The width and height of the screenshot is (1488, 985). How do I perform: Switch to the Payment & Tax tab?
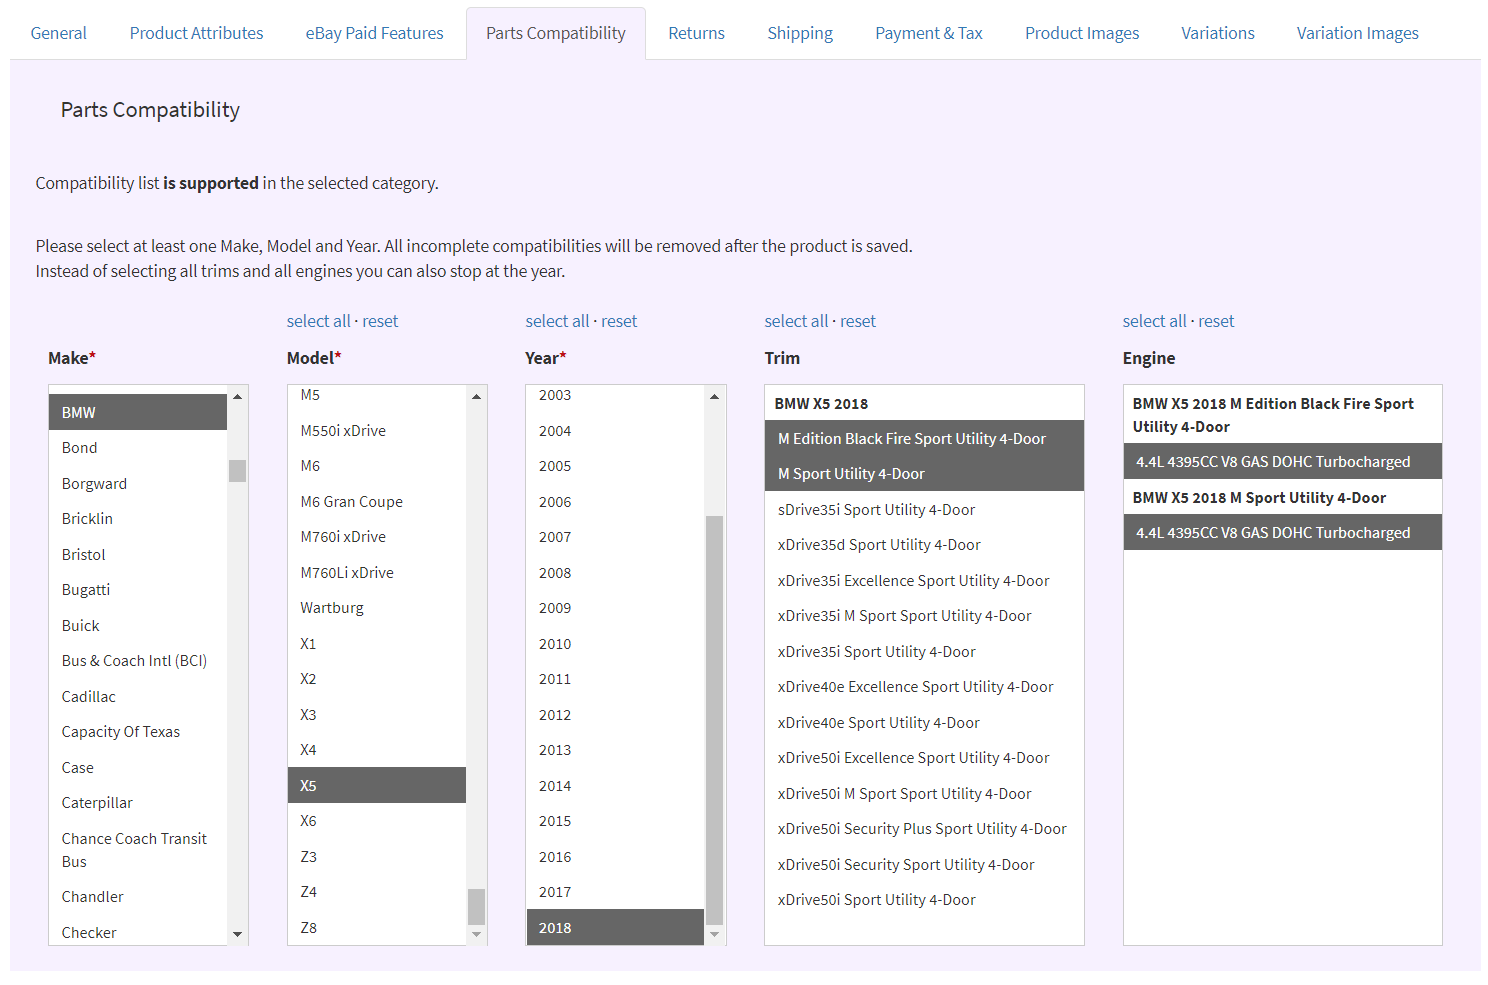point(929,33)
